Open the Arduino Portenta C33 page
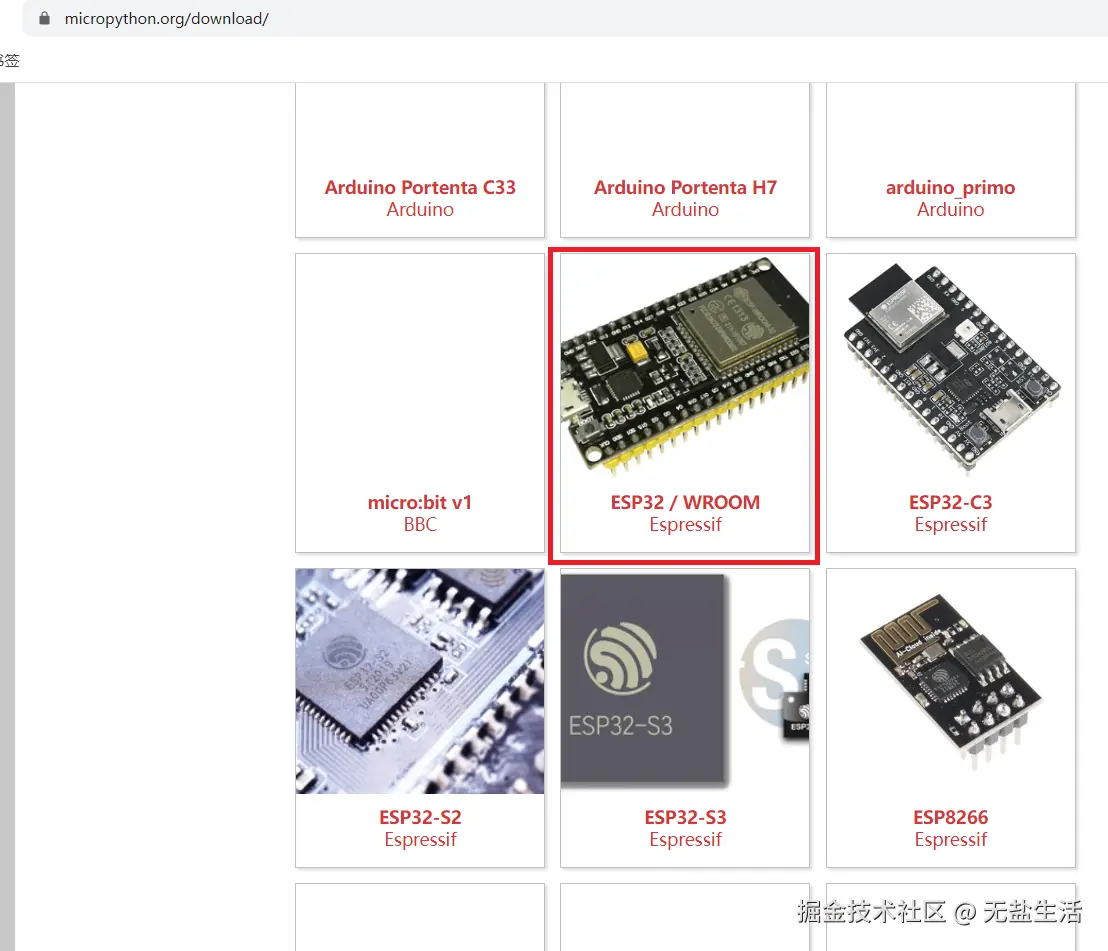The width and height of the screenshot is (1108, 951). pos(420,187)
